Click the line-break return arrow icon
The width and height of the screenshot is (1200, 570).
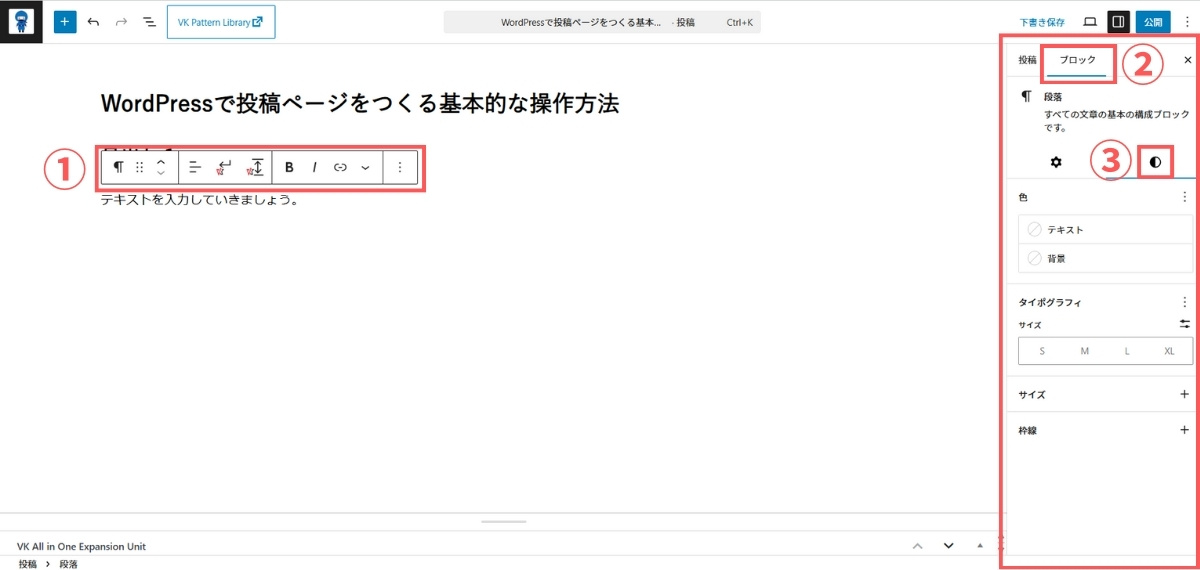225,167
